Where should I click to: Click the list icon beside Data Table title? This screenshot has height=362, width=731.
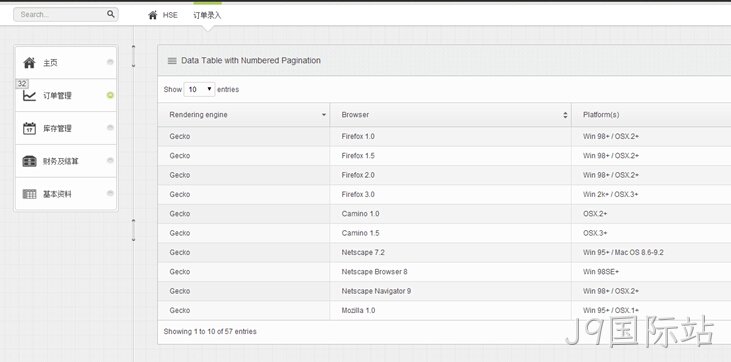[x=172, y=61]
